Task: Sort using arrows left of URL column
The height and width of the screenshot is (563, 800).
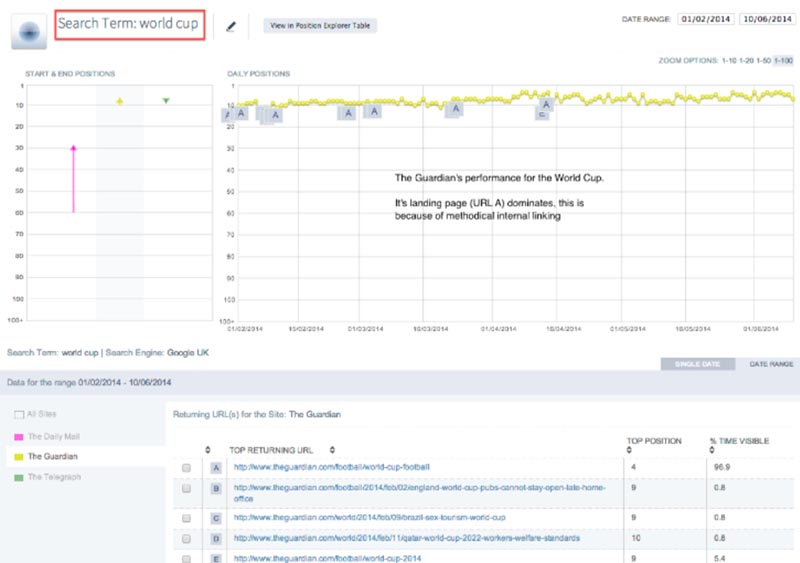Action: pos(208,450)
